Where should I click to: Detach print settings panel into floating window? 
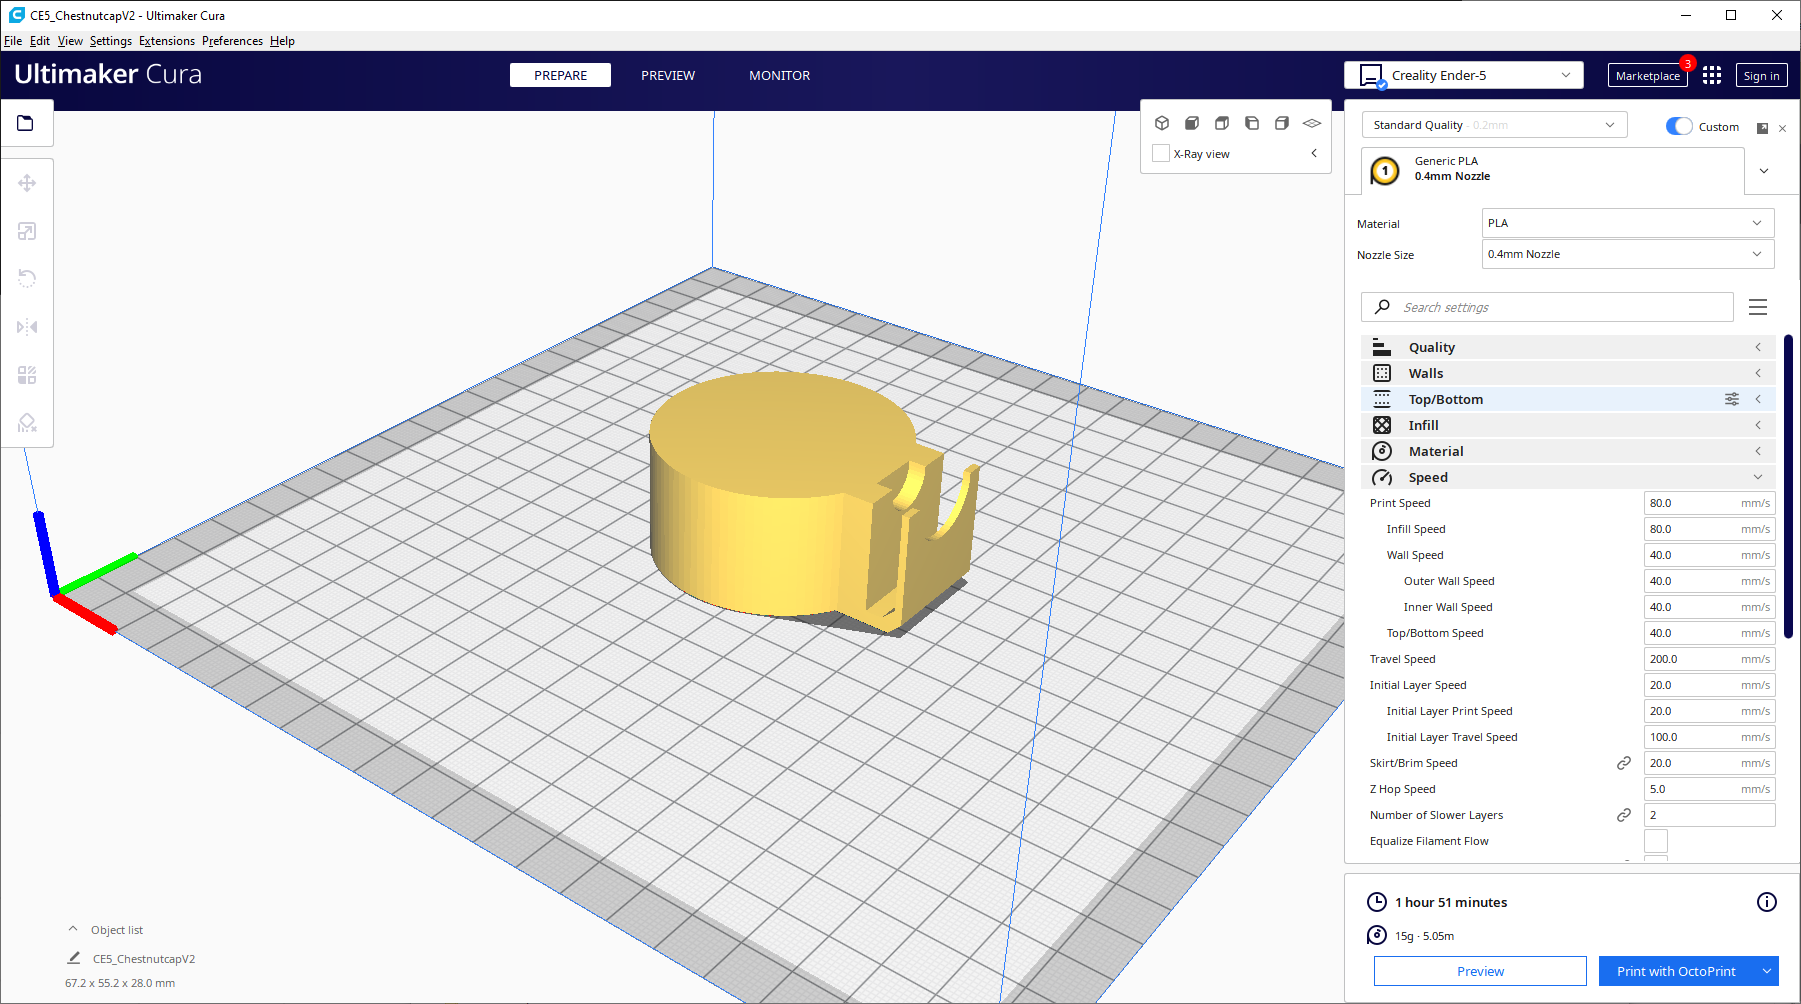point(1763,128)
